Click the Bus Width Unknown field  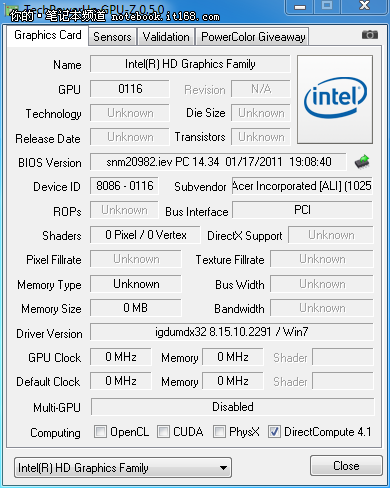click(x=322, y=284)
